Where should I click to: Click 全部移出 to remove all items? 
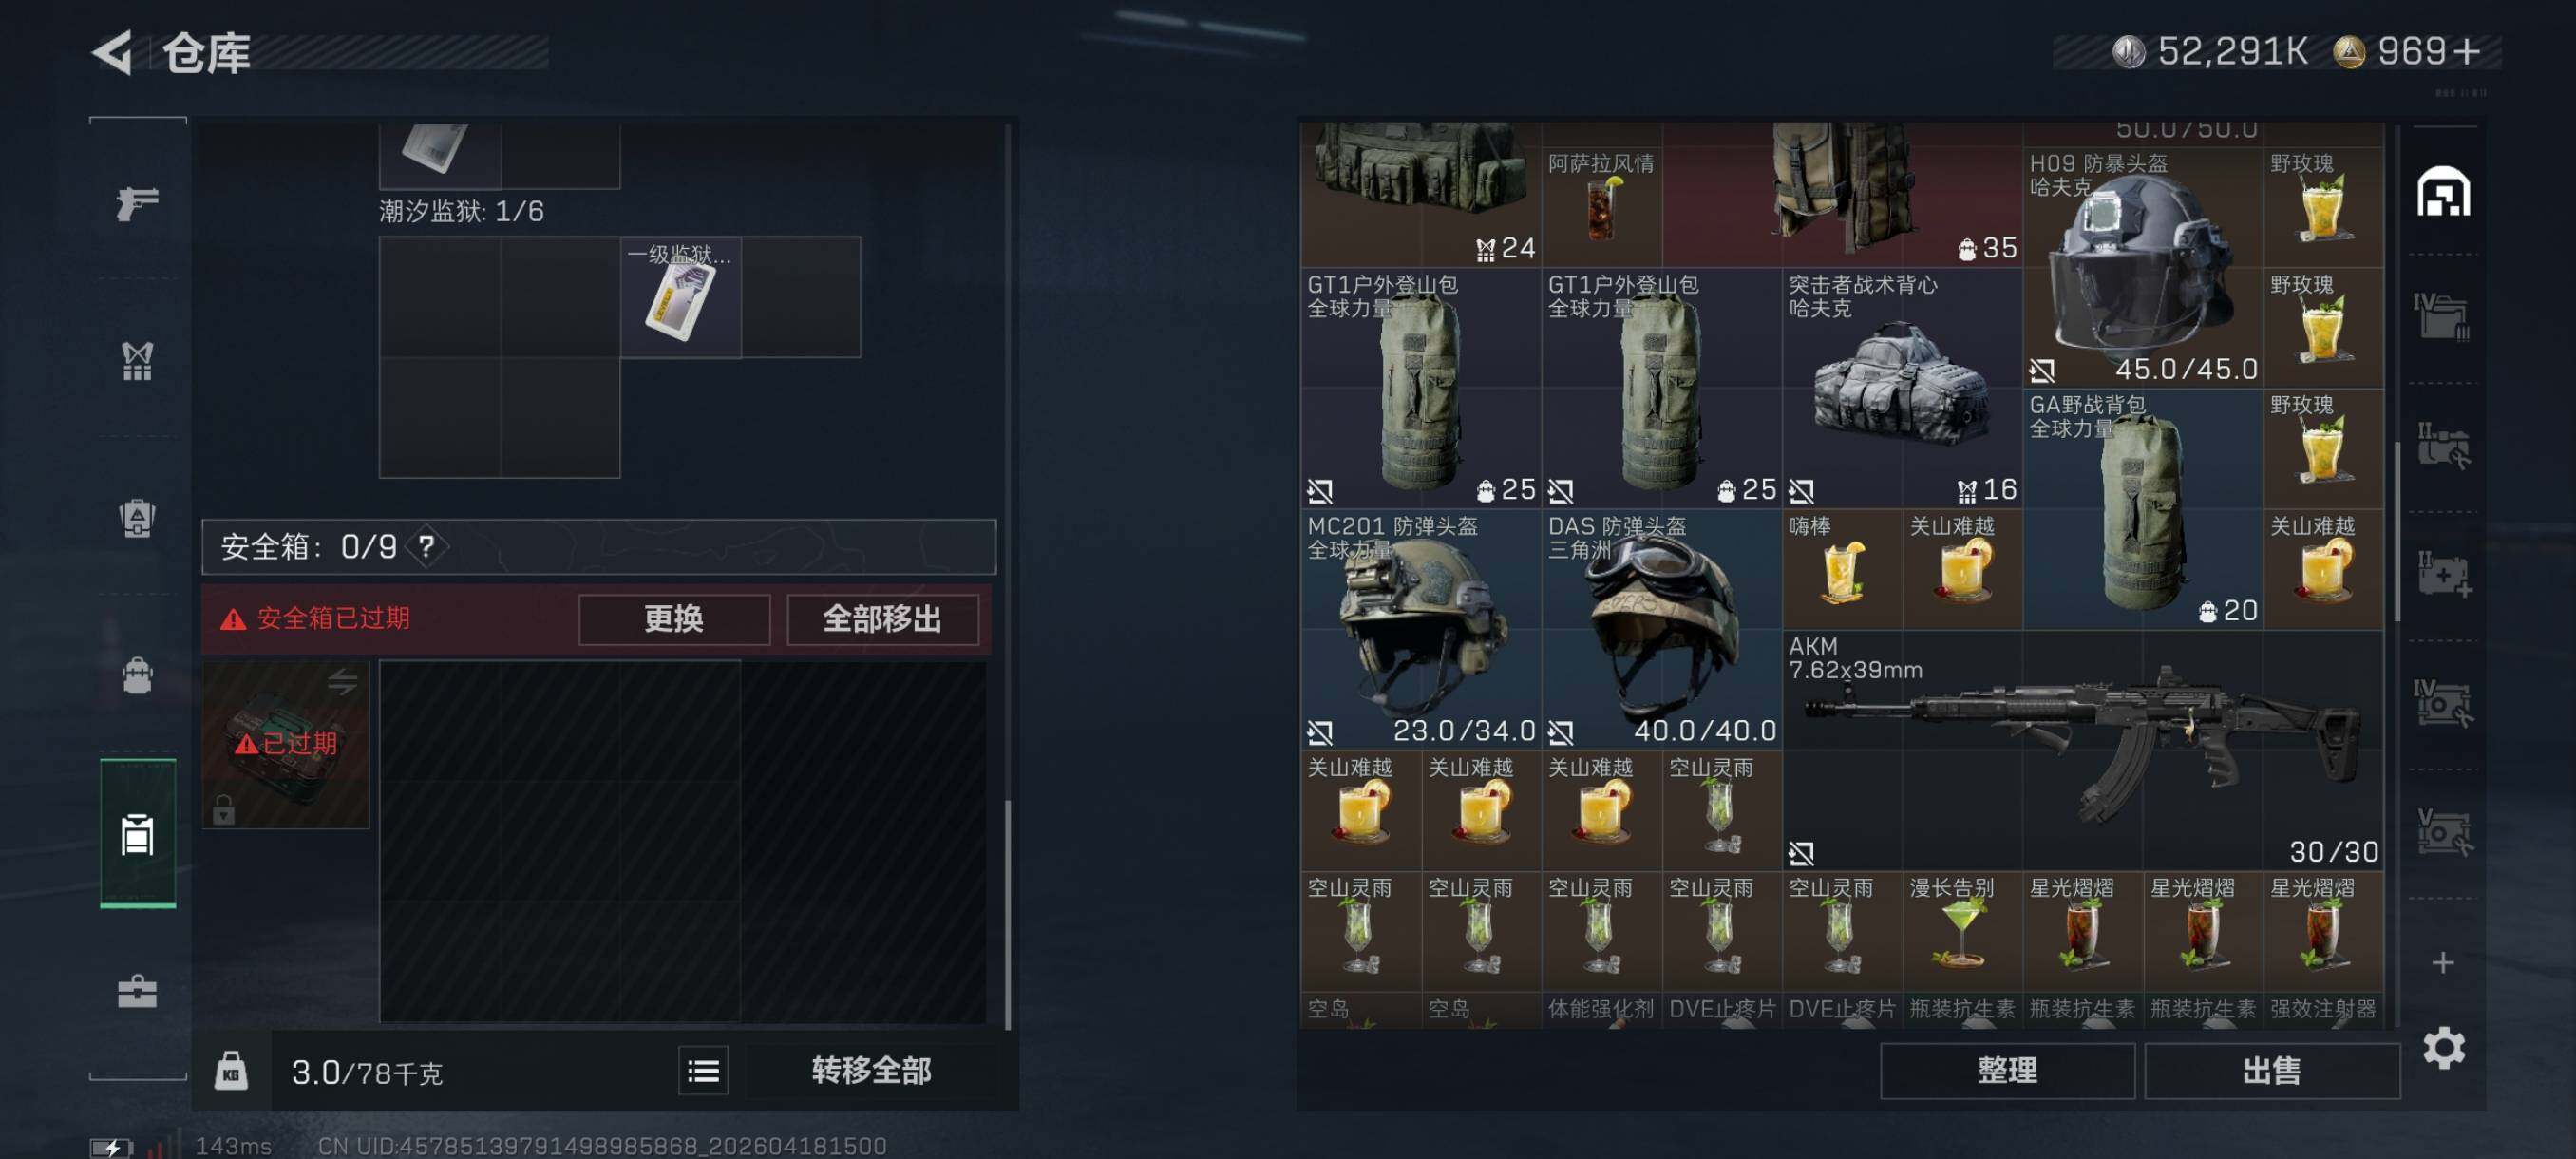click(882, 619)
